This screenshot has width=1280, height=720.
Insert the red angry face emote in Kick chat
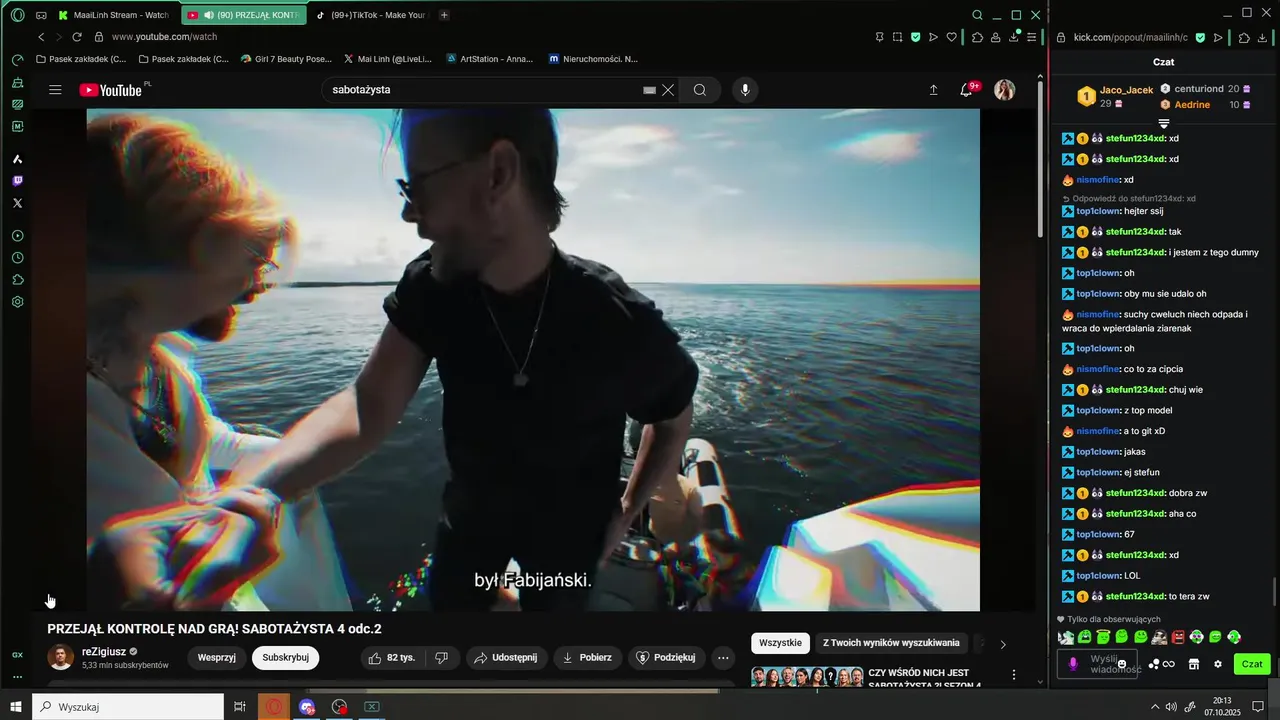1178,637
